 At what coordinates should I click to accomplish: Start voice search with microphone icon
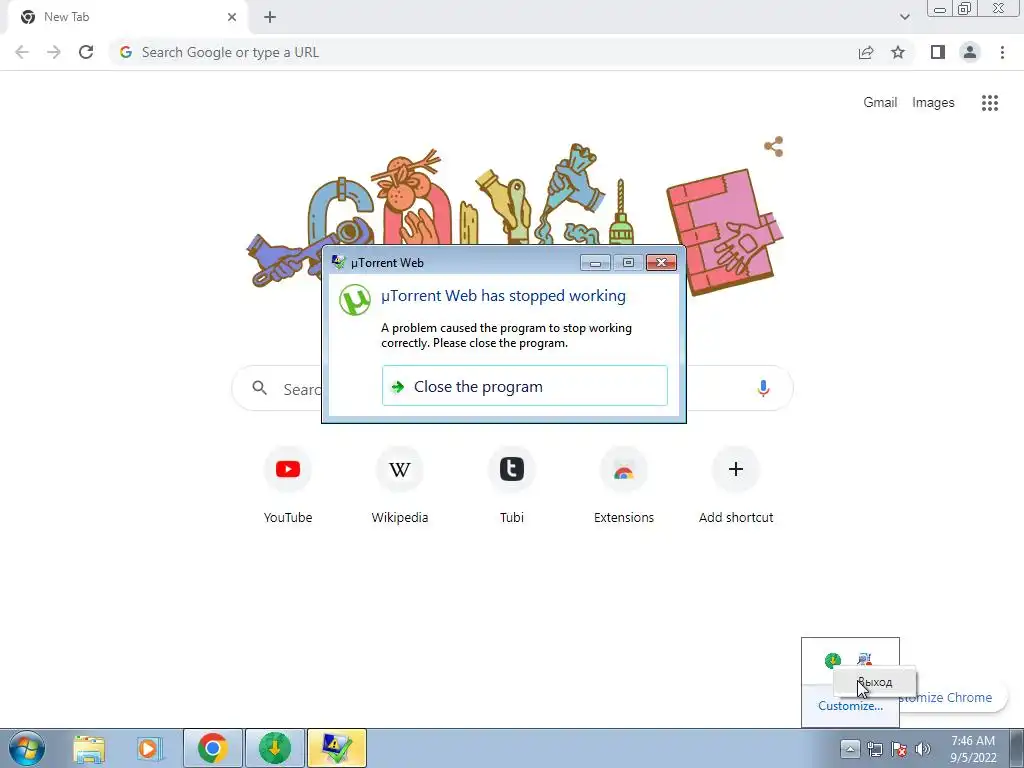tap(763, 389)
